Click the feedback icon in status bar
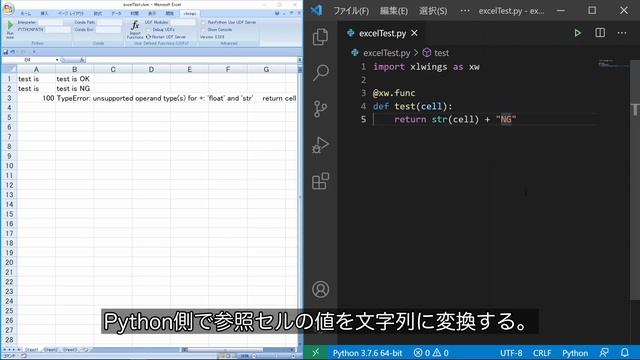640x360 pixels. tap(604, 353)
